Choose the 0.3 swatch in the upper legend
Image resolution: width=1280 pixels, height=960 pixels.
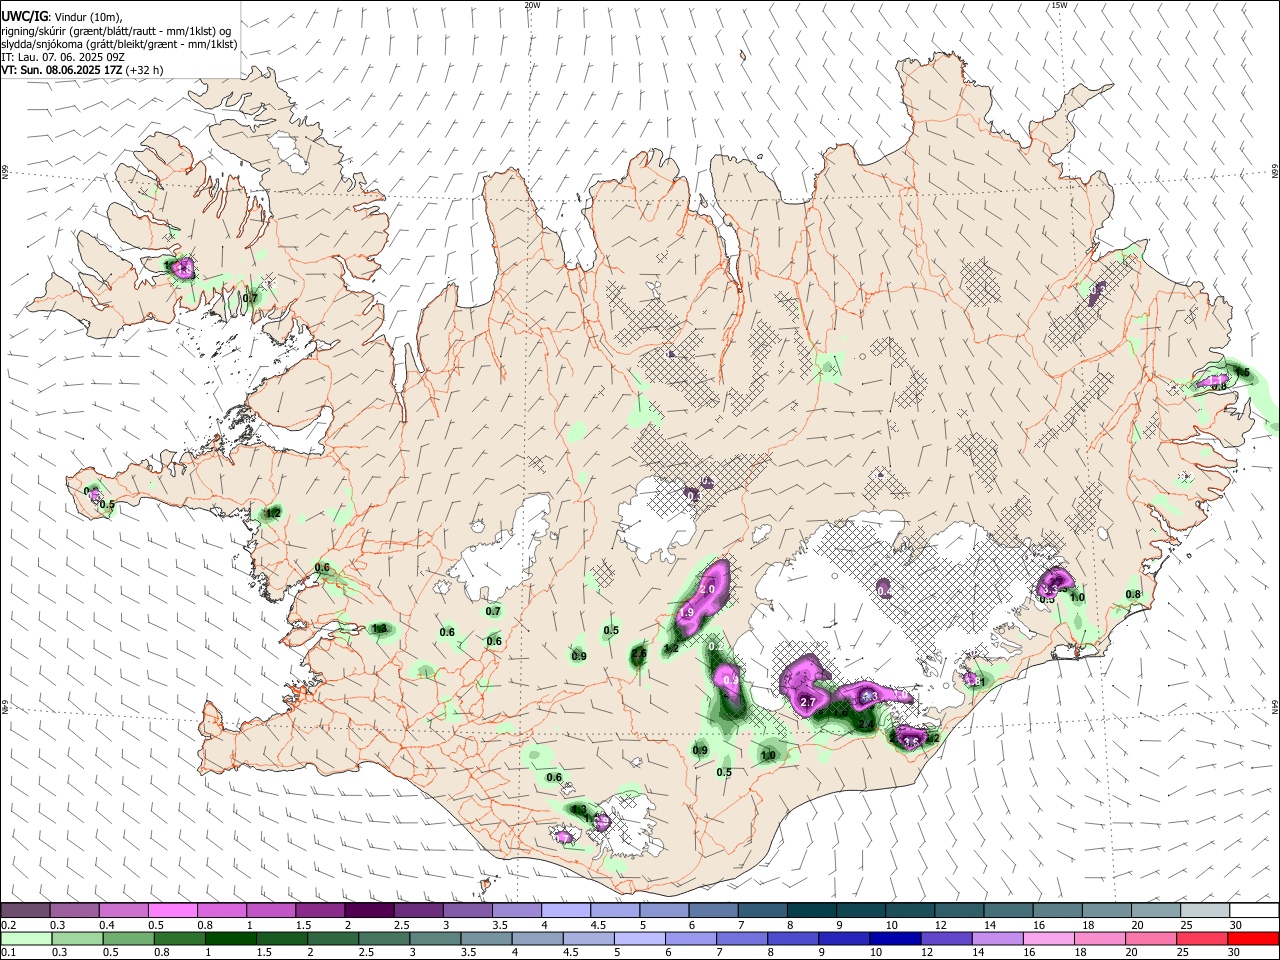click(x=74, y=911)
